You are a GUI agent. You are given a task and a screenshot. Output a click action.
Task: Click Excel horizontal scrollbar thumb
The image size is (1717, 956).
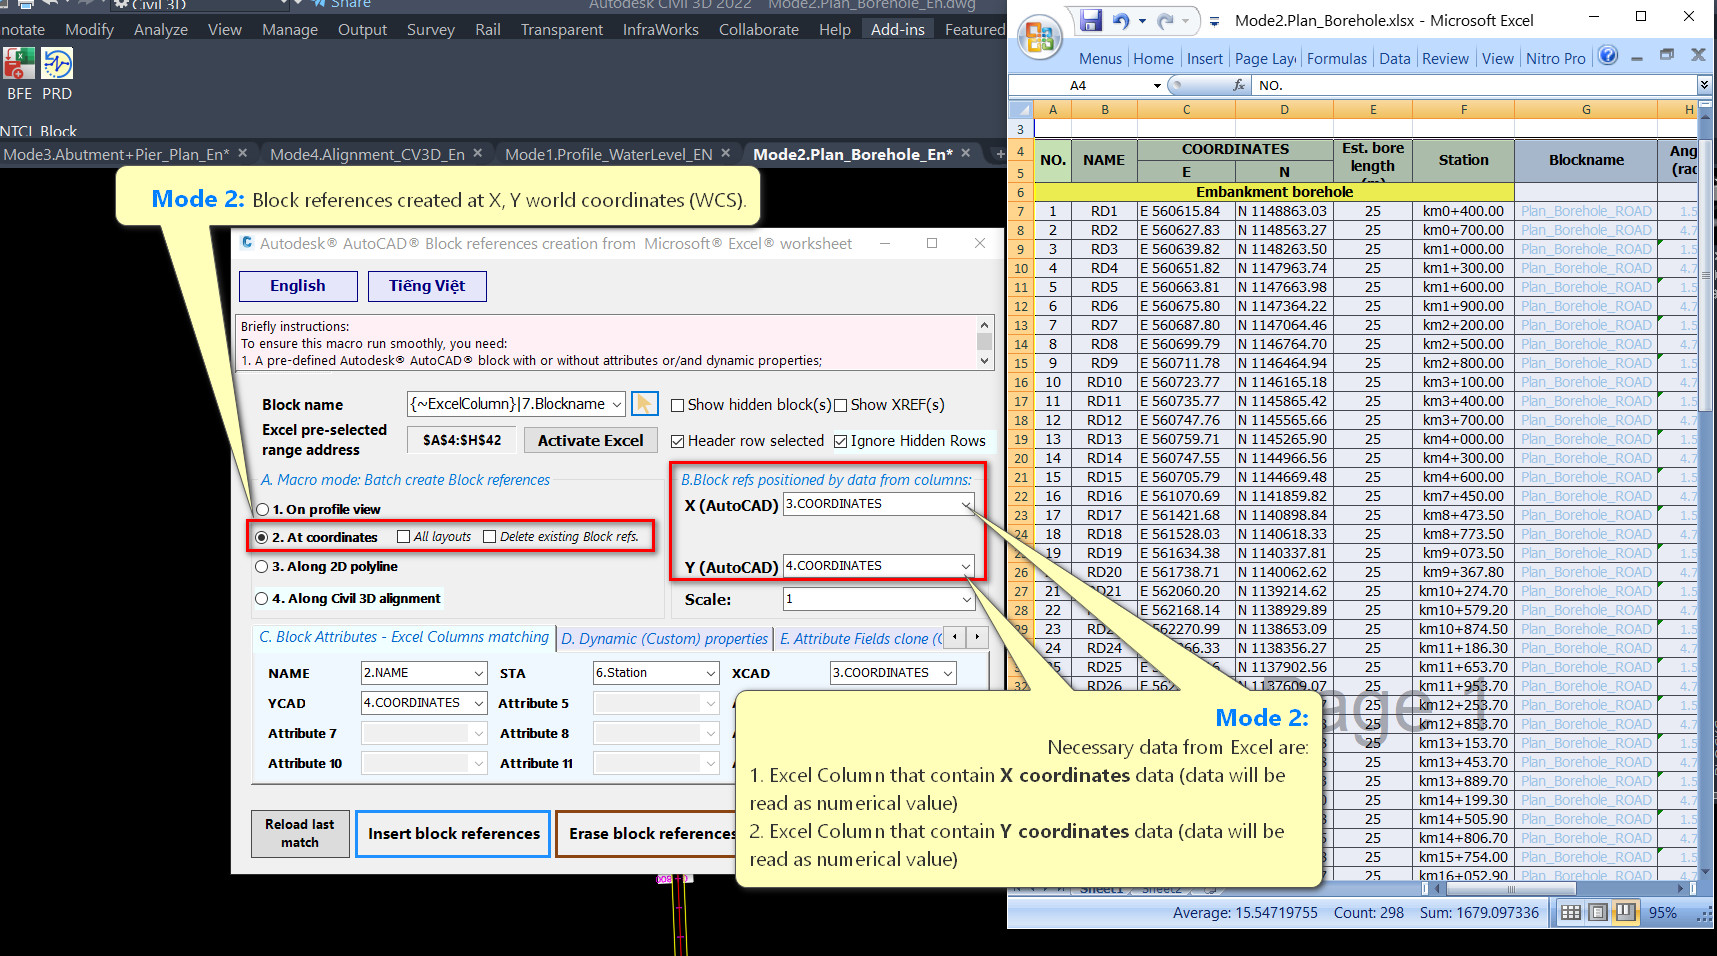pyautogui.click(x=1510, y=888)
